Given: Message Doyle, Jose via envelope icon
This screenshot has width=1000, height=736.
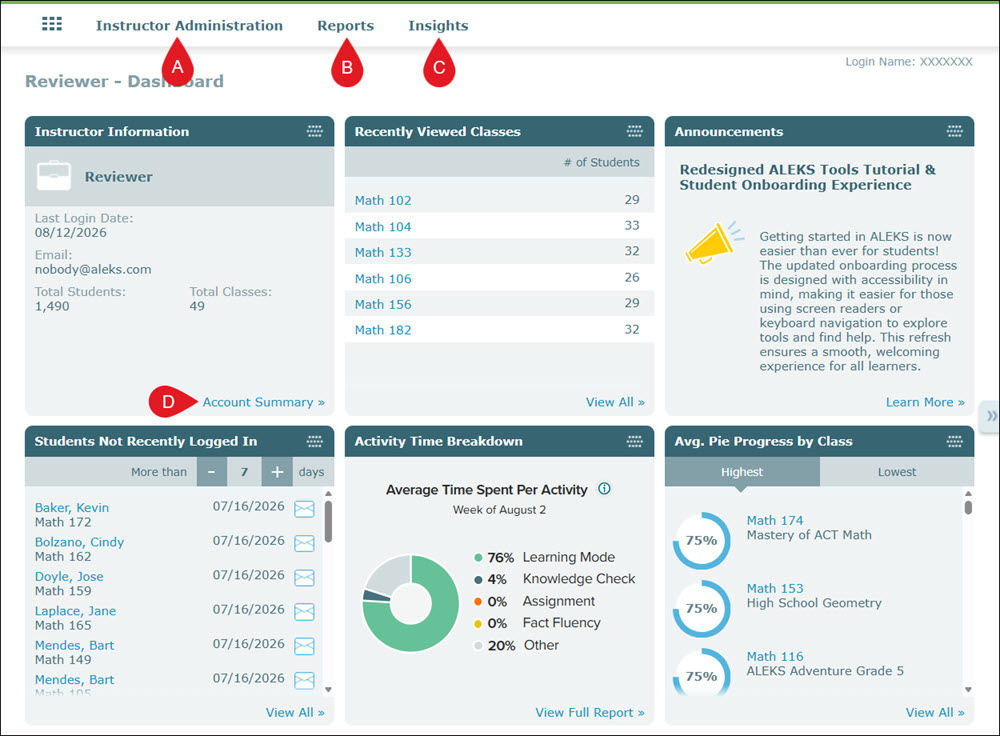Looking at the screenshot, I should pyautogui.click(x=304, y=577).
